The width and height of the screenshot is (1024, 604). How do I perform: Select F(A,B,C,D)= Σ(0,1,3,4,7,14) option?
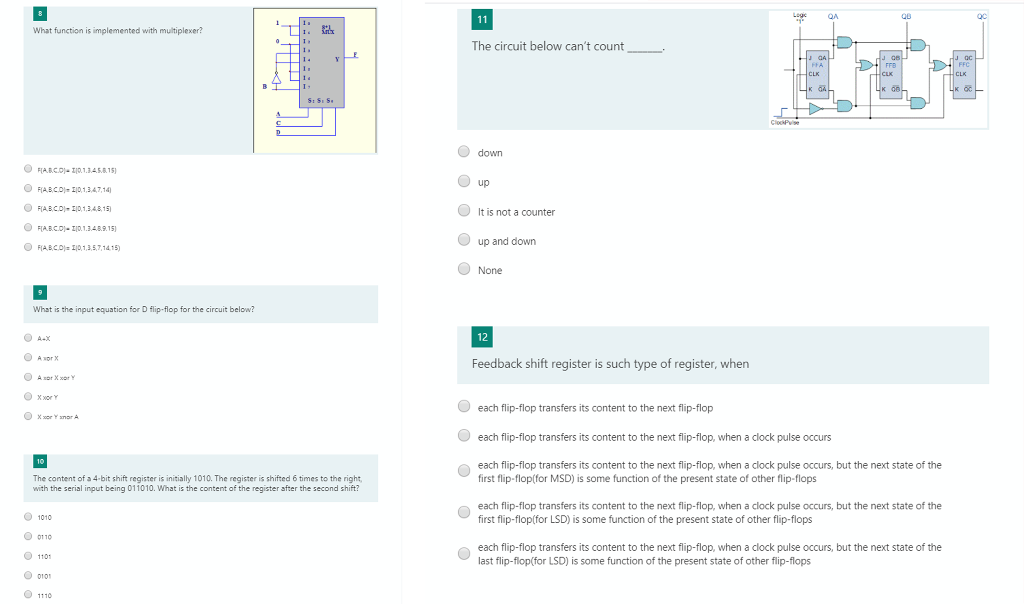point(28,188)
